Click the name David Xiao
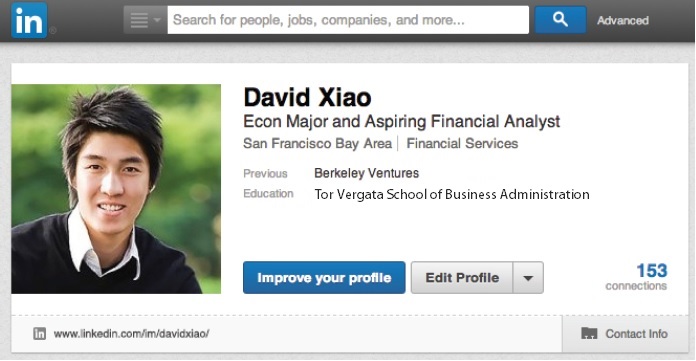 307,97
